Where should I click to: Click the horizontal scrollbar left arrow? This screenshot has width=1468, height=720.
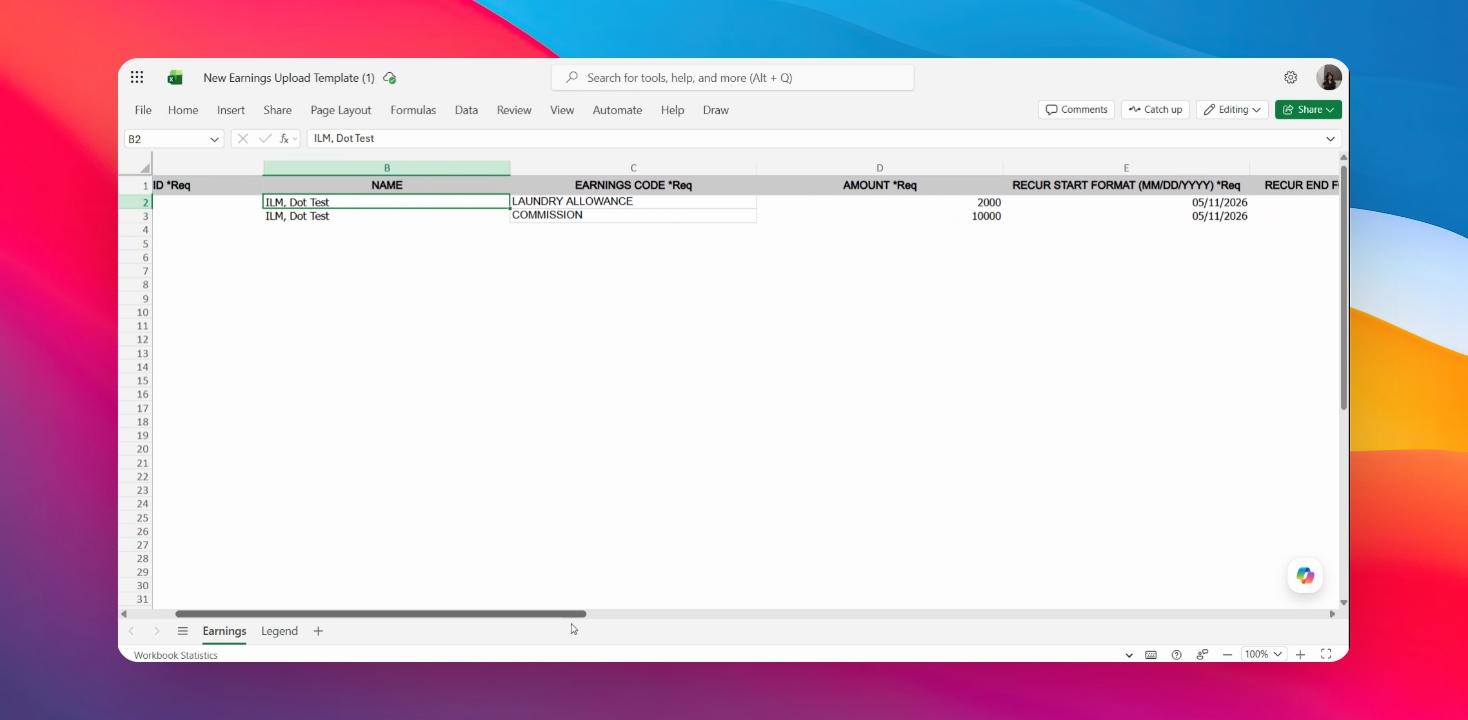(124, 614)
